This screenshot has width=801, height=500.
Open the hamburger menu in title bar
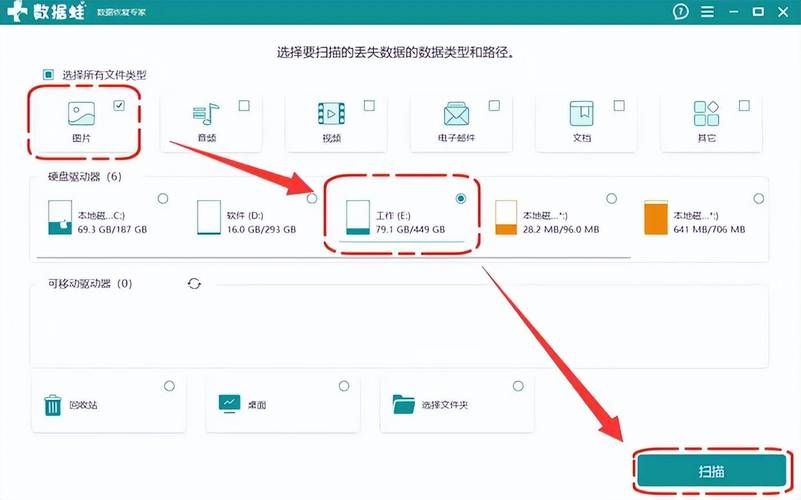coord(708,11)
